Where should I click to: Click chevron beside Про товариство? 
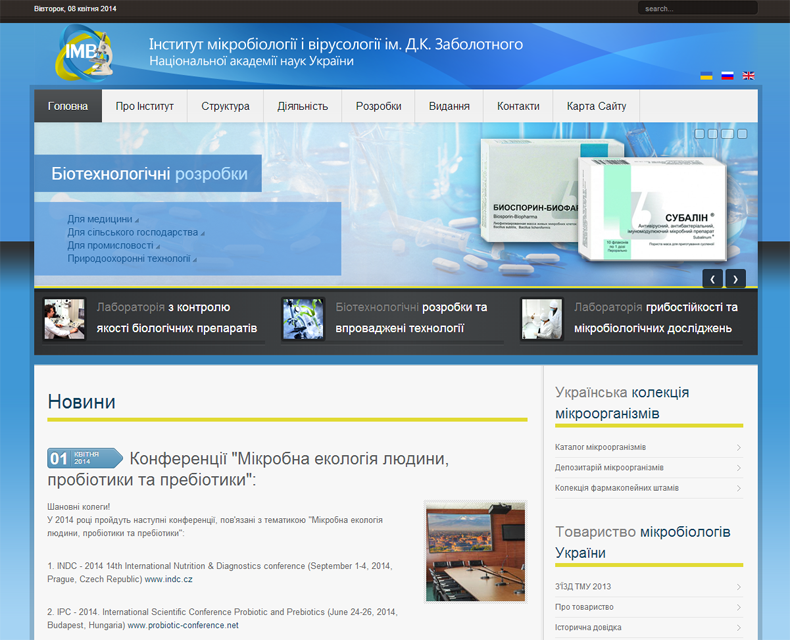(x=739, y=607)
